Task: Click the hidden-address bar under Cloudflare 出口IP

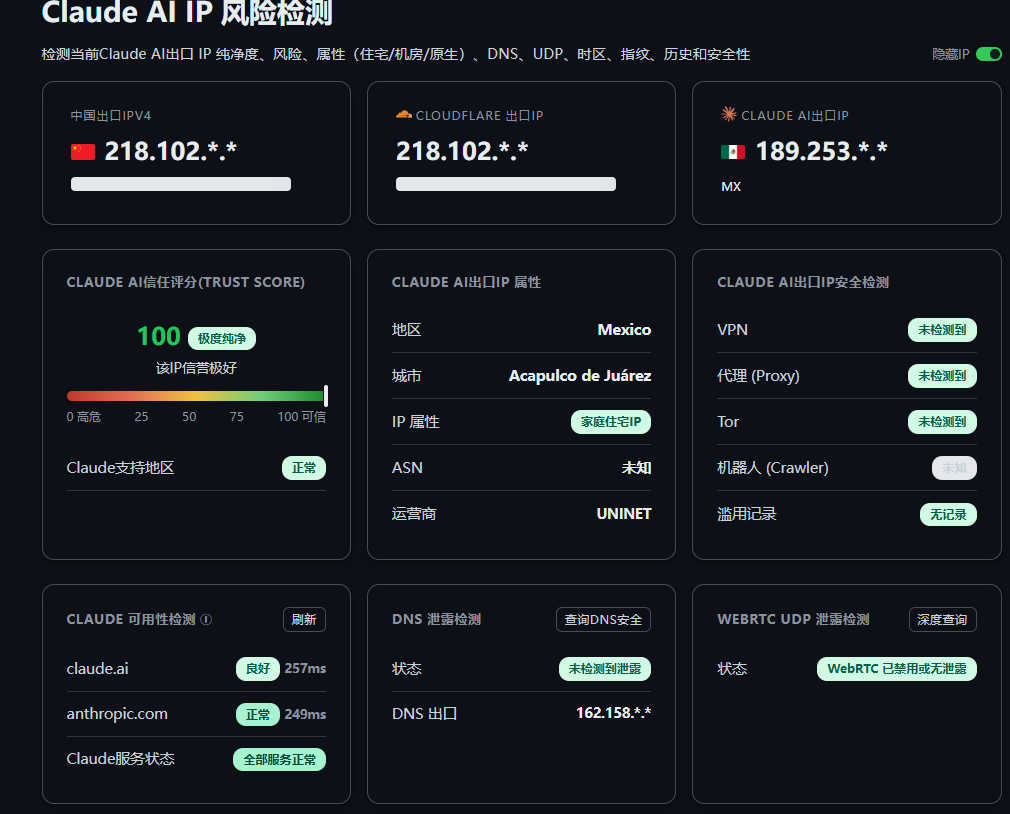Action: click(506, 184)
